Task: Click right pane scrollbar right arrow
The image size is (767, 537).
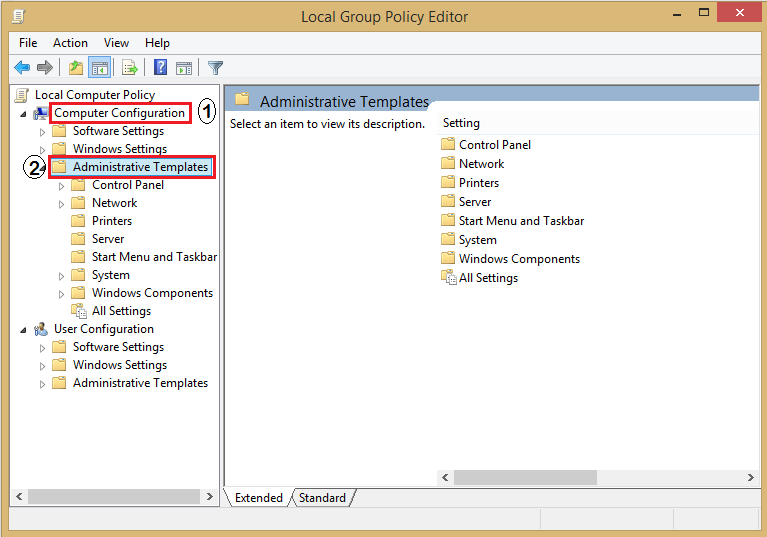Action: (x=750, y=477)
